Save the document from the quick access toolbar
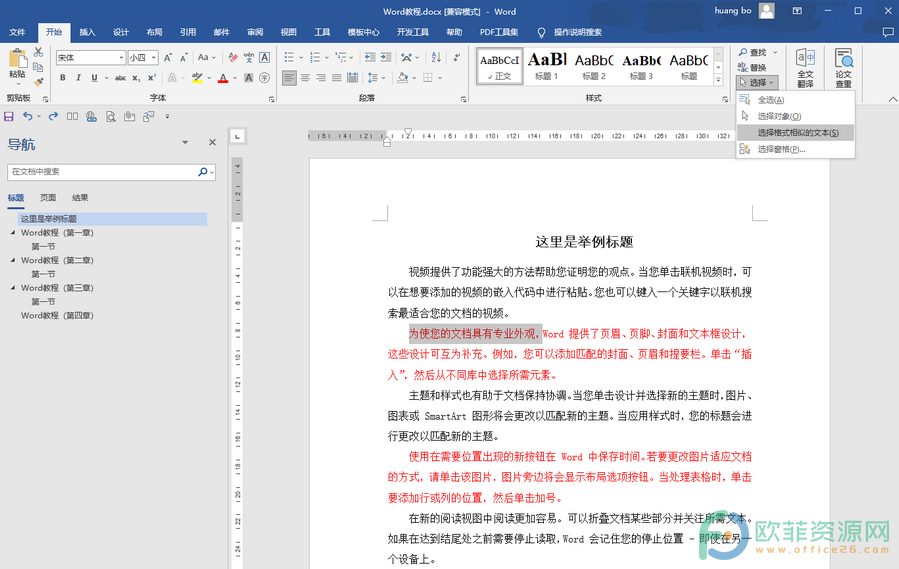The height and width of the screenshot is (569, 899). 9,116
